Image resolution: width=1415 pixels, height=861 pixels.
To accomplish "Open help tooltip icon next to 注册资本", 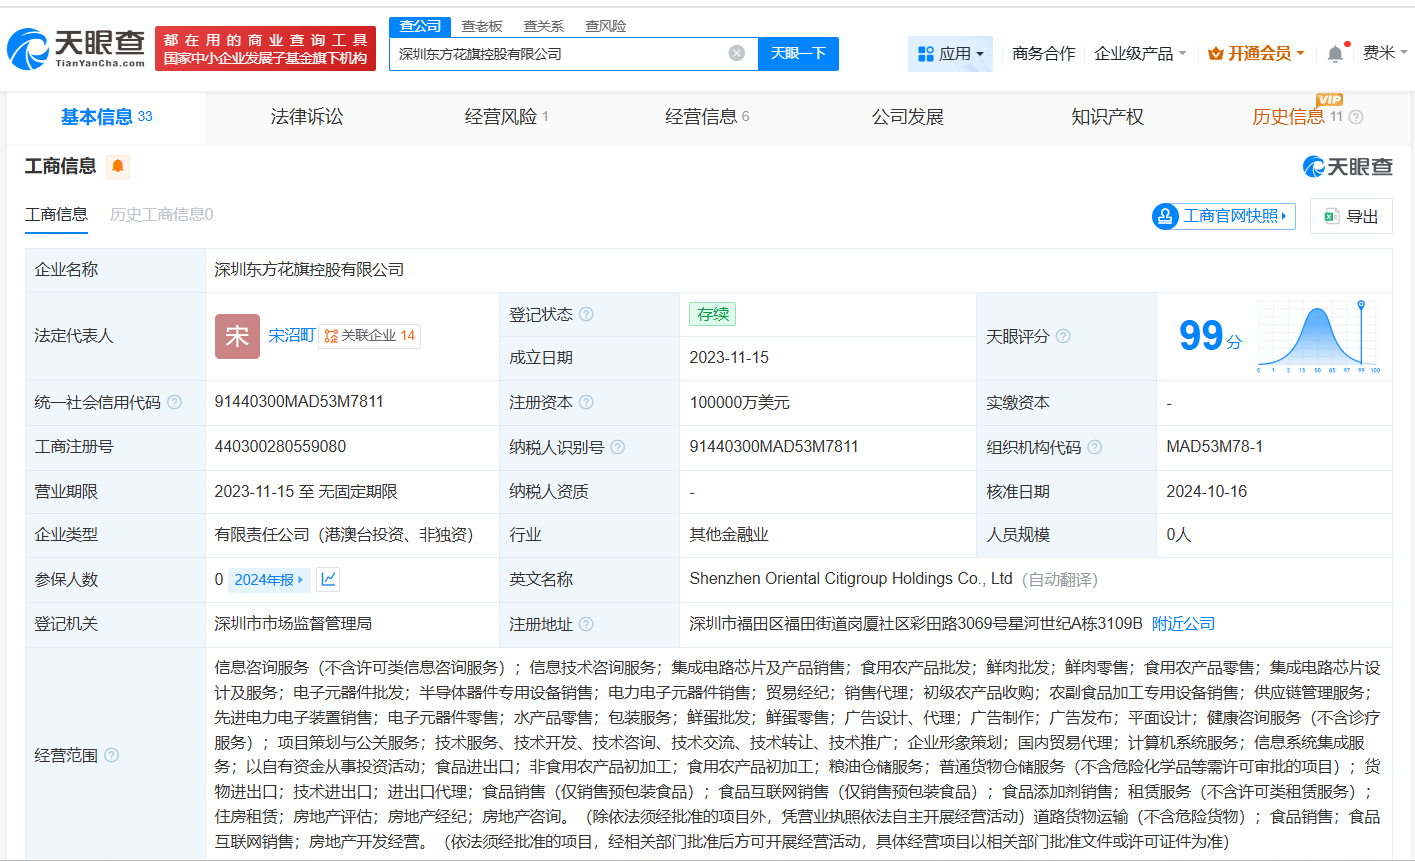I will click(x=586, y=402).
